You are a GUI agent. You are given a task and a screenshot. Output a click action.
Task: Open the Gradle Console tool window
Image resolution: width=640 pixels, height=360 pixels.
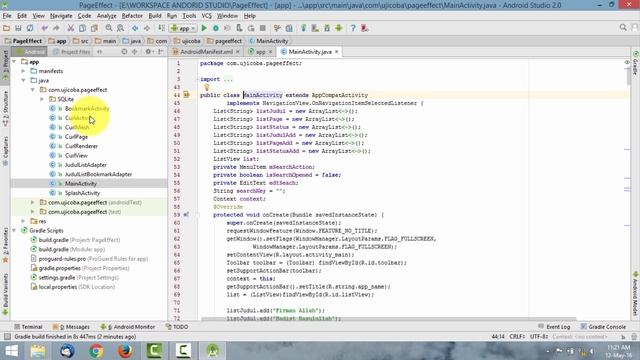pos(603,327)
